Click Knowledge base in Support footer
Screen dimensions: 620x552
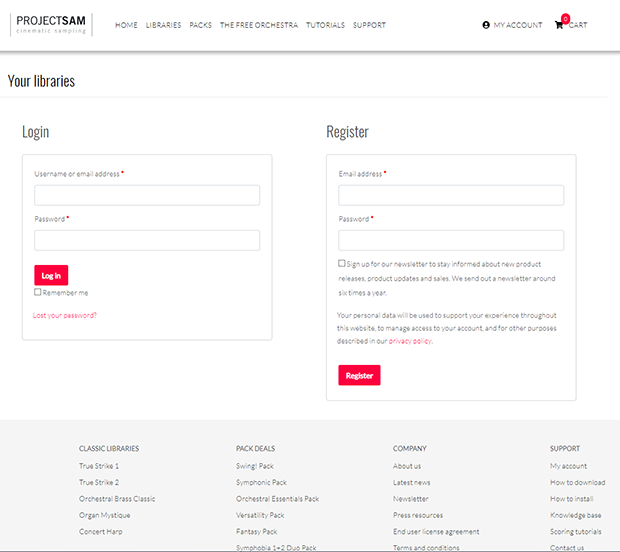[x=575, y=515]
